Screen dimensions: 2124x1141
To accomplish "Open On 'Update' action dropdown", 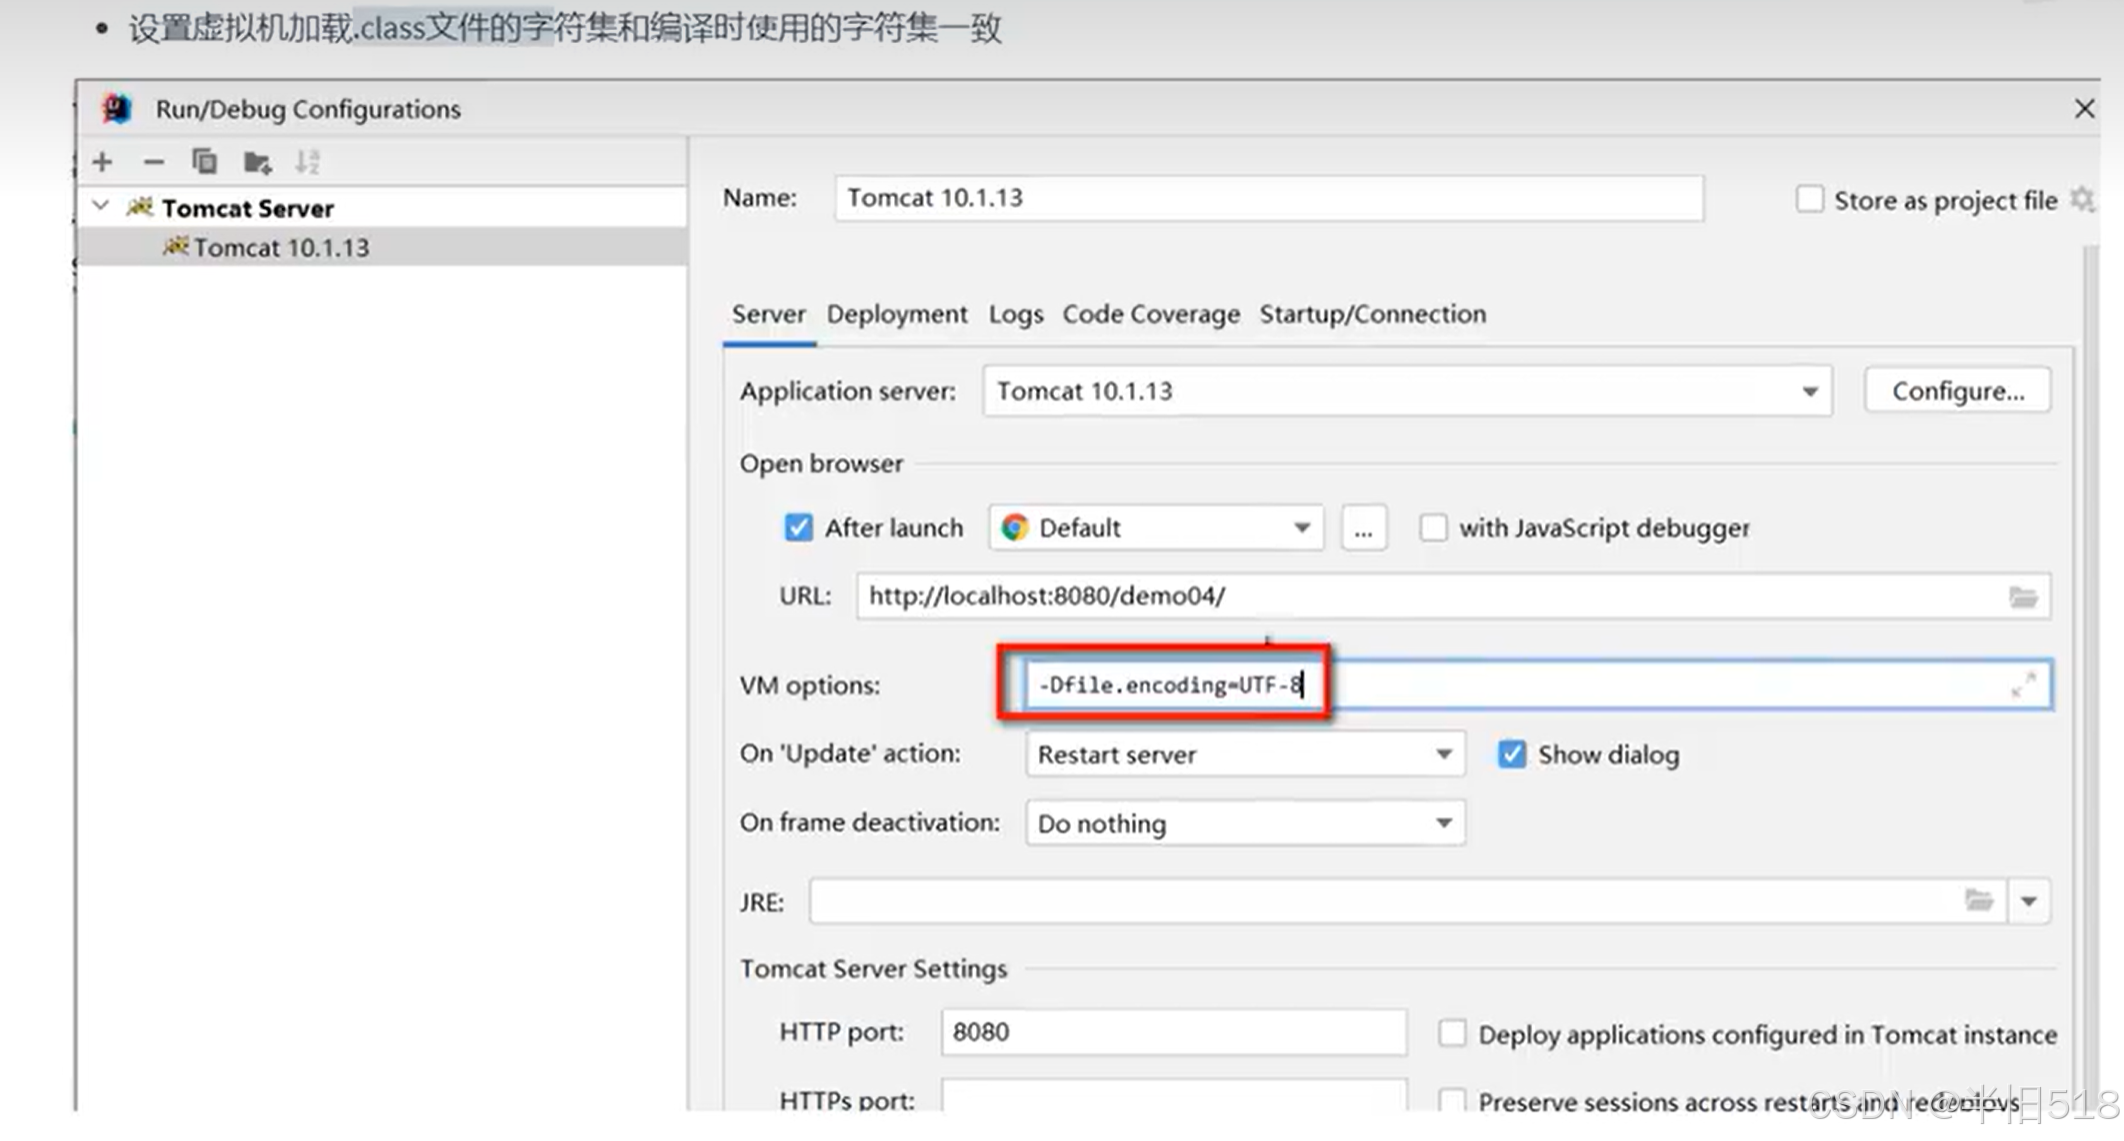I will pos(1245,754).
